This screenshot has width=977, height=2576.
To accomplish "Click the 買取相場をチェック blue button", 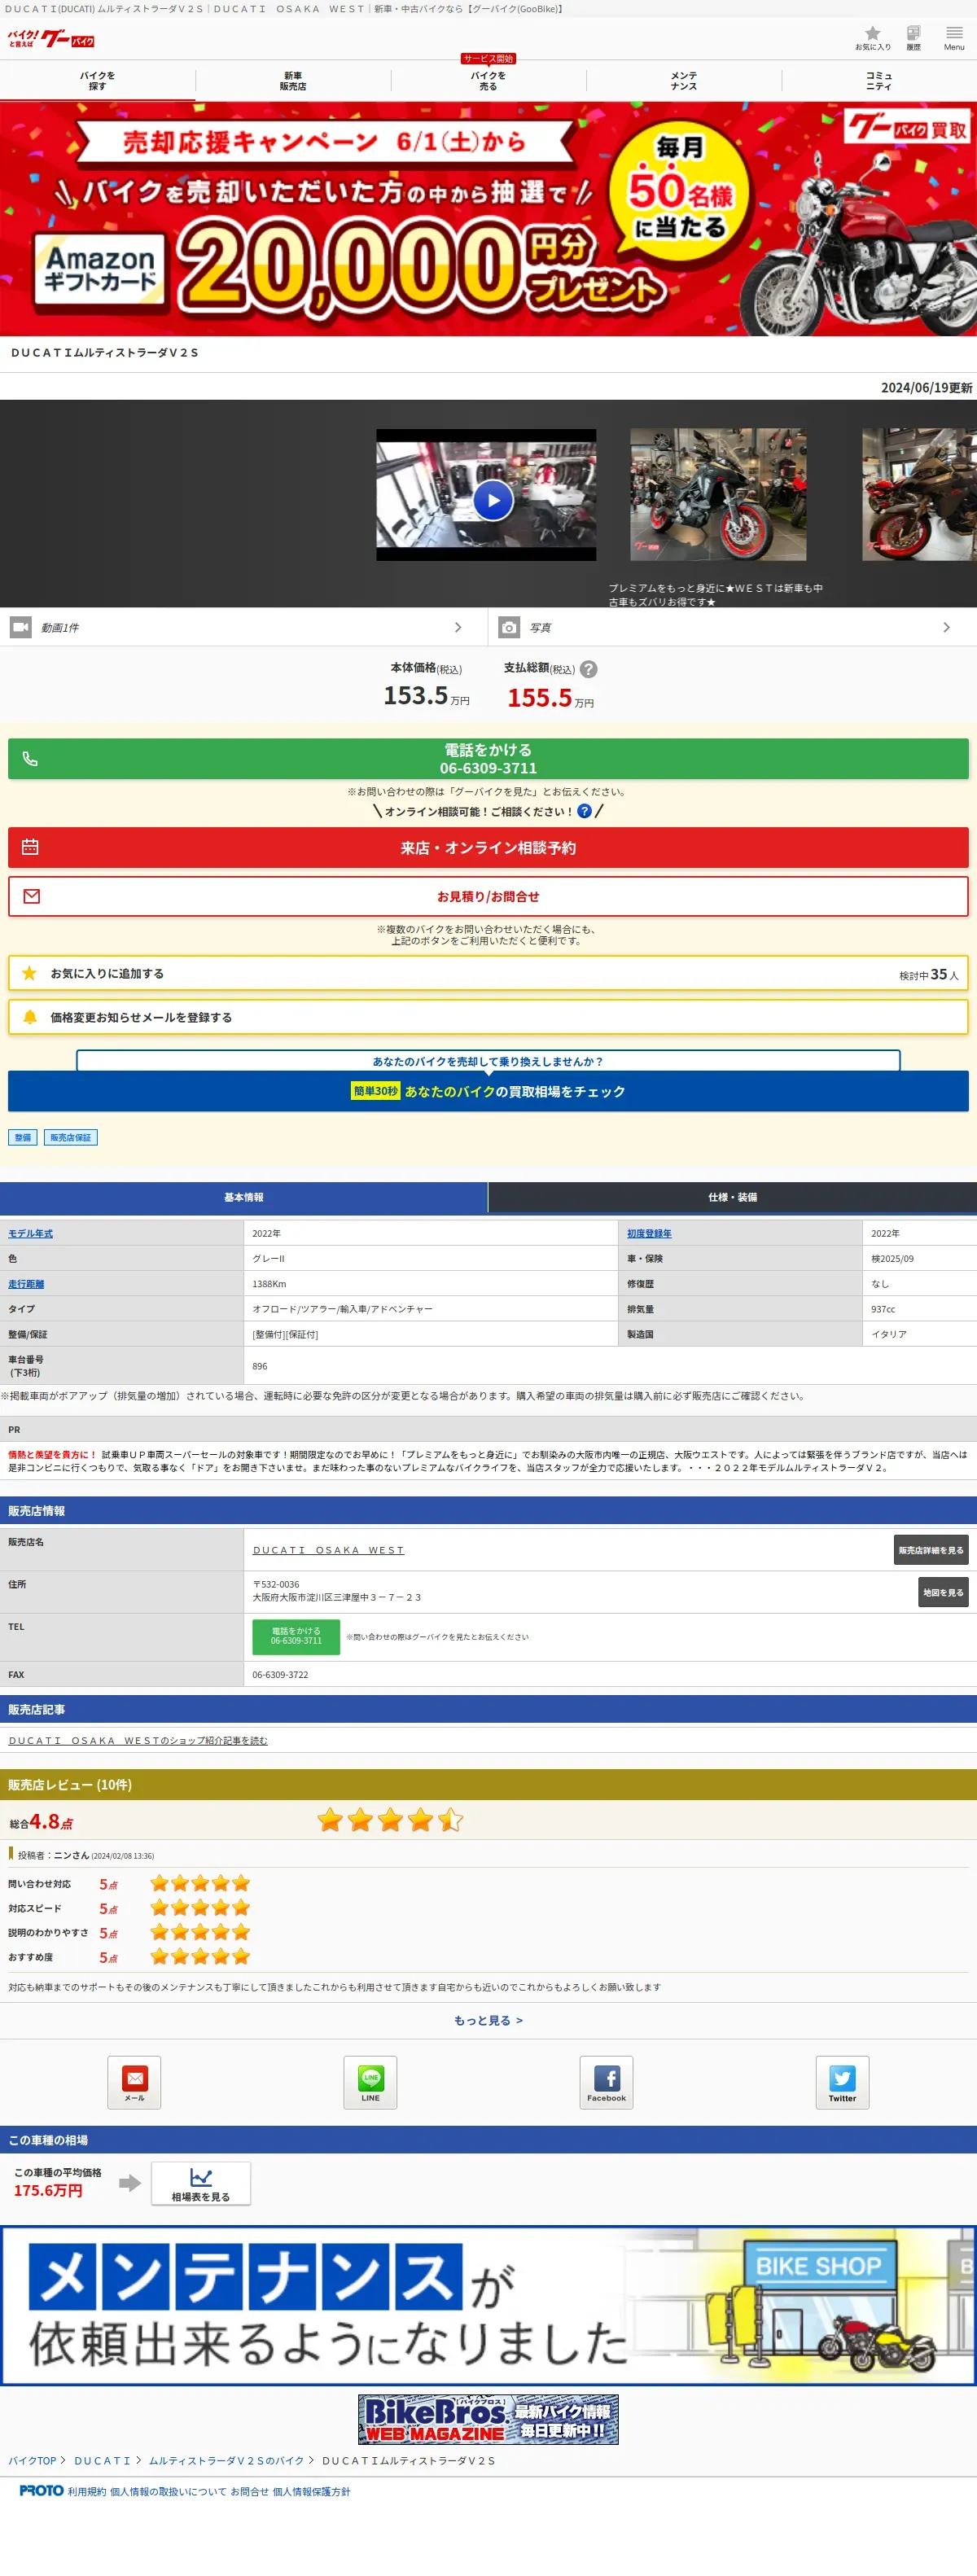I will click(x=488, y=1091).
